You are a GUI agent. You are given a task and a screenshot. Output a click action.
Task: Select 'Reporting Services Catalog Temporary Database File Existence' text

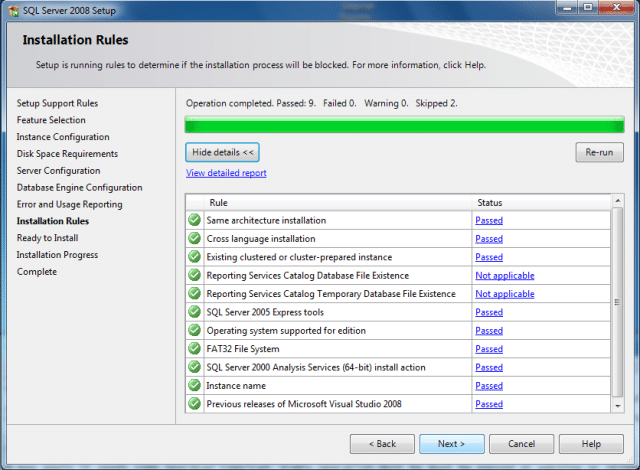point(331,294)
